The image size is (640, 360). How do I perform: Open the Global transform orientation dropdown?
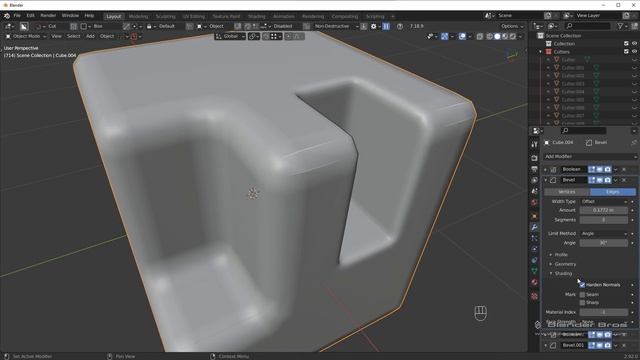(x=230, y=36)
